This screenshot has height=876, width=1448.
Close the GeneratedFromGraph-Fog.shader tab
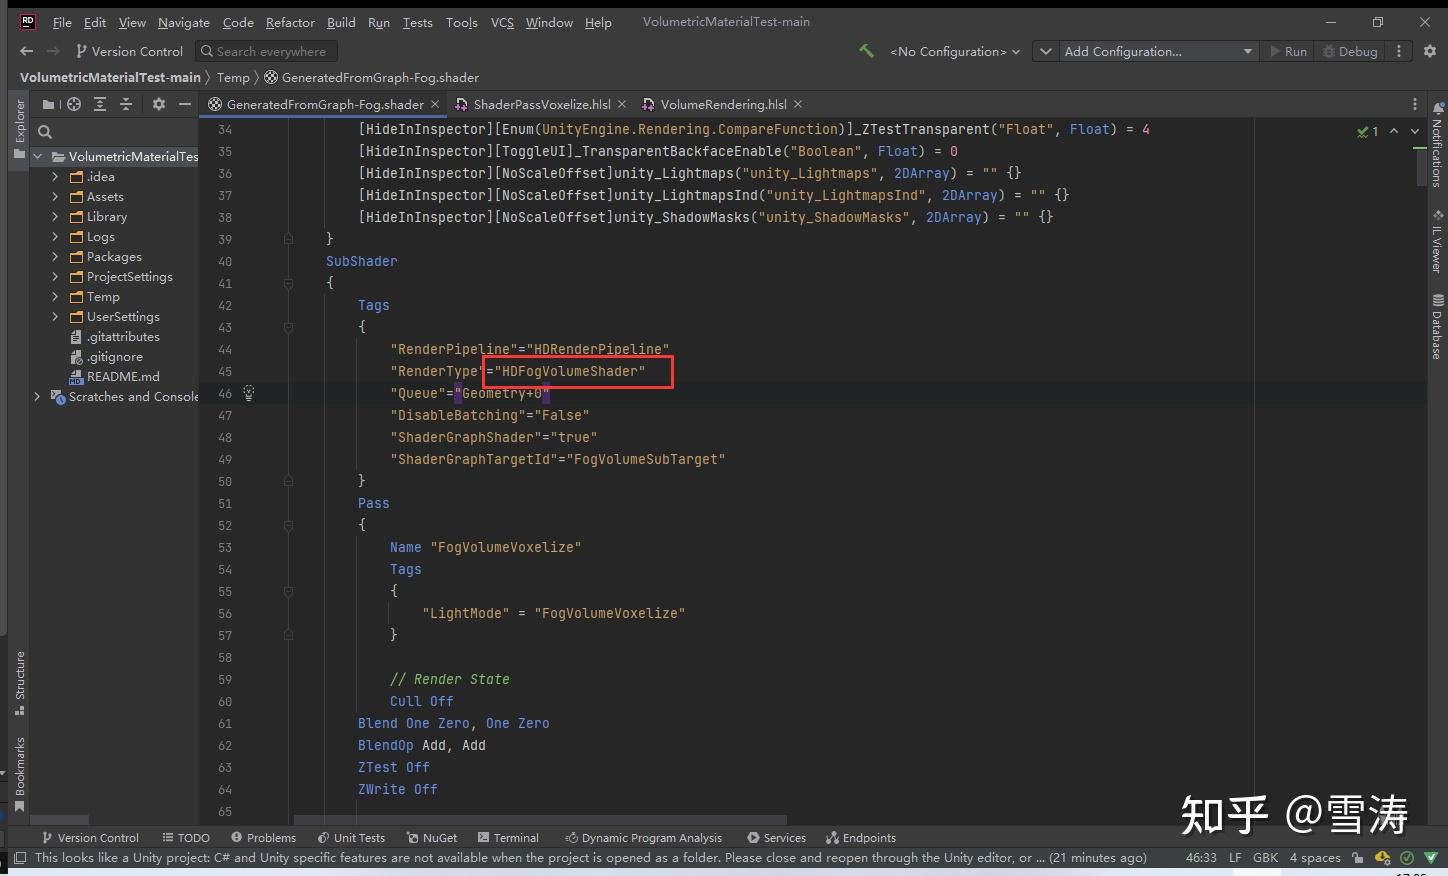click(x=435, y=104)
